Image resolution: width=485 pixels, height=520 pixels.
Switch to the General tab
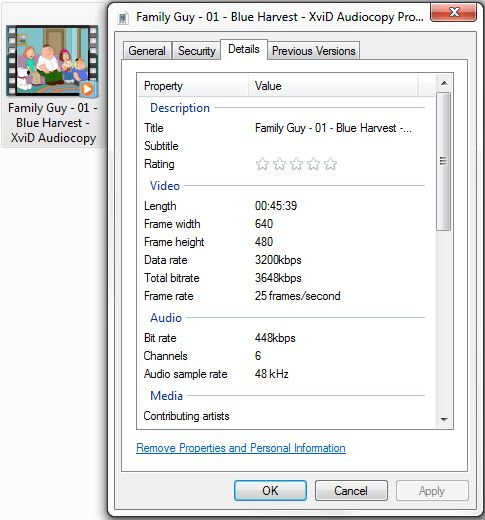pyautogui.click(x=147, y=51)
